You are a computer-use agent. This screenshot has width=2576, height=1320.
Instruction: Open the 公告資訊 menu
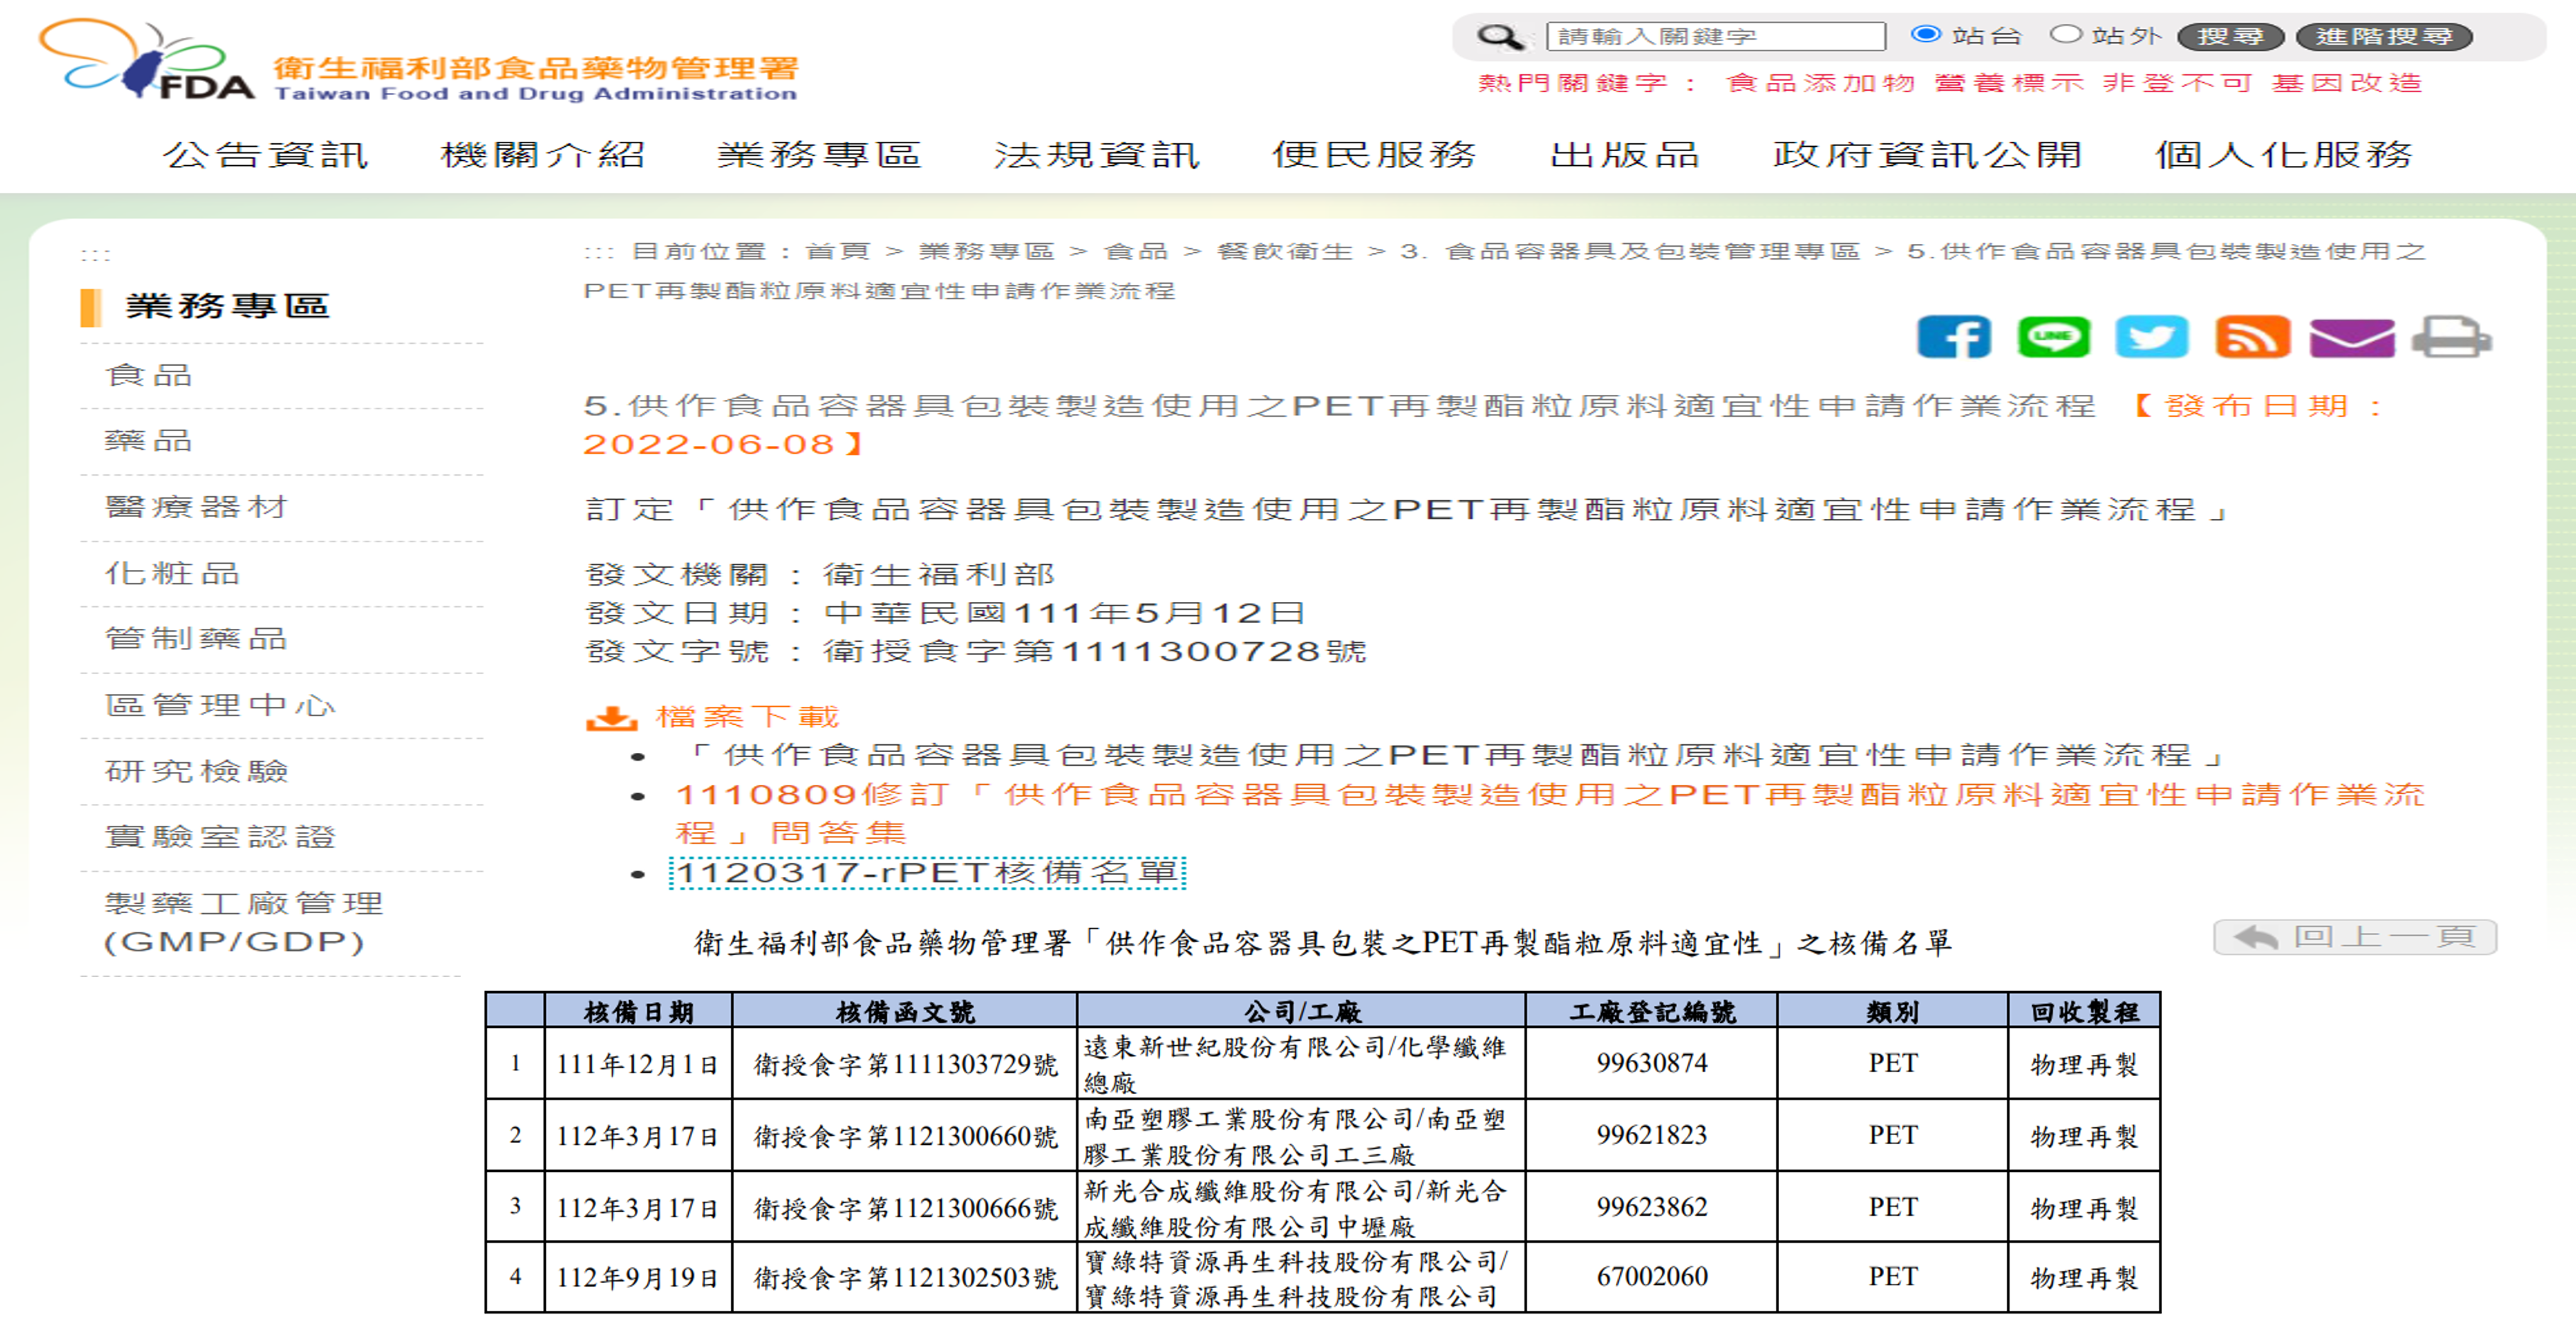[x=266, y=155]
